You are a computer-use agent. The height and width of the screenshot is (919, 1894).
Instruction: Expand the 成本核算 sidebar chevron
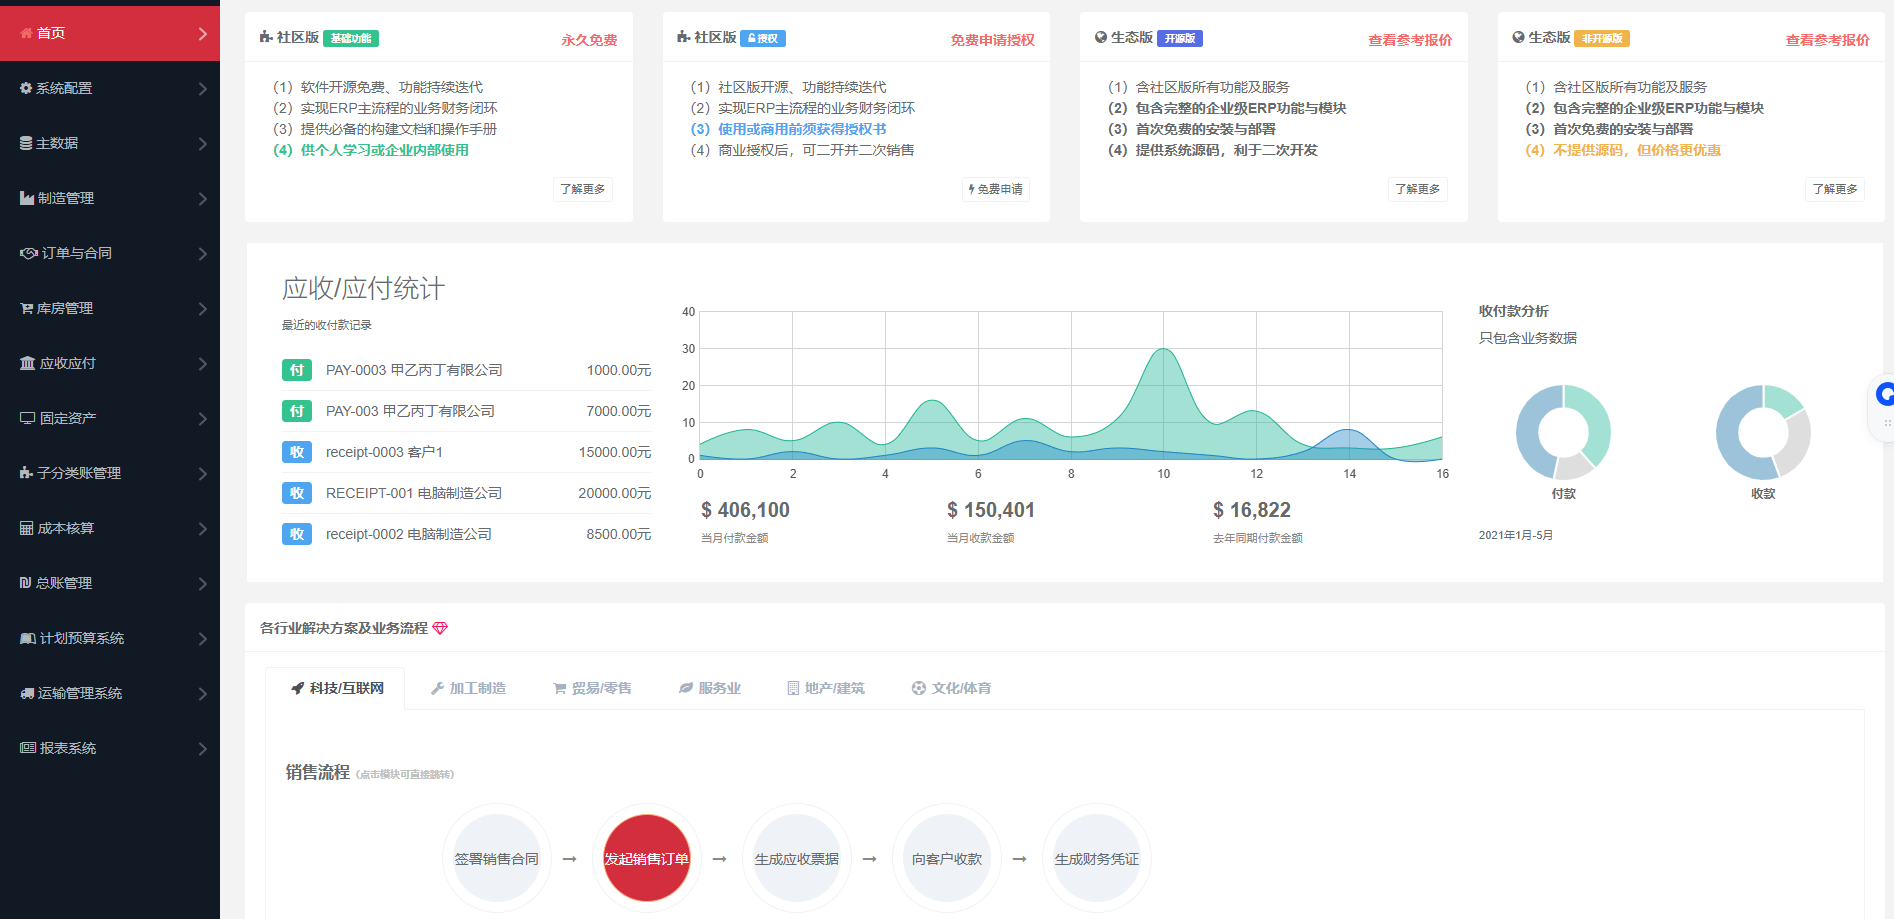(202, 528)
